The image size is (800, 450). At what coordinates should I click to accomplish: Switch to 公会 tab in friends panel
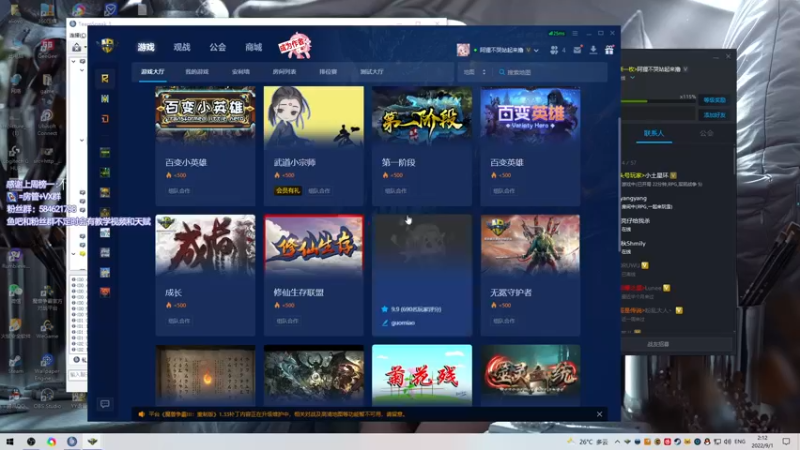click(706, 133)
